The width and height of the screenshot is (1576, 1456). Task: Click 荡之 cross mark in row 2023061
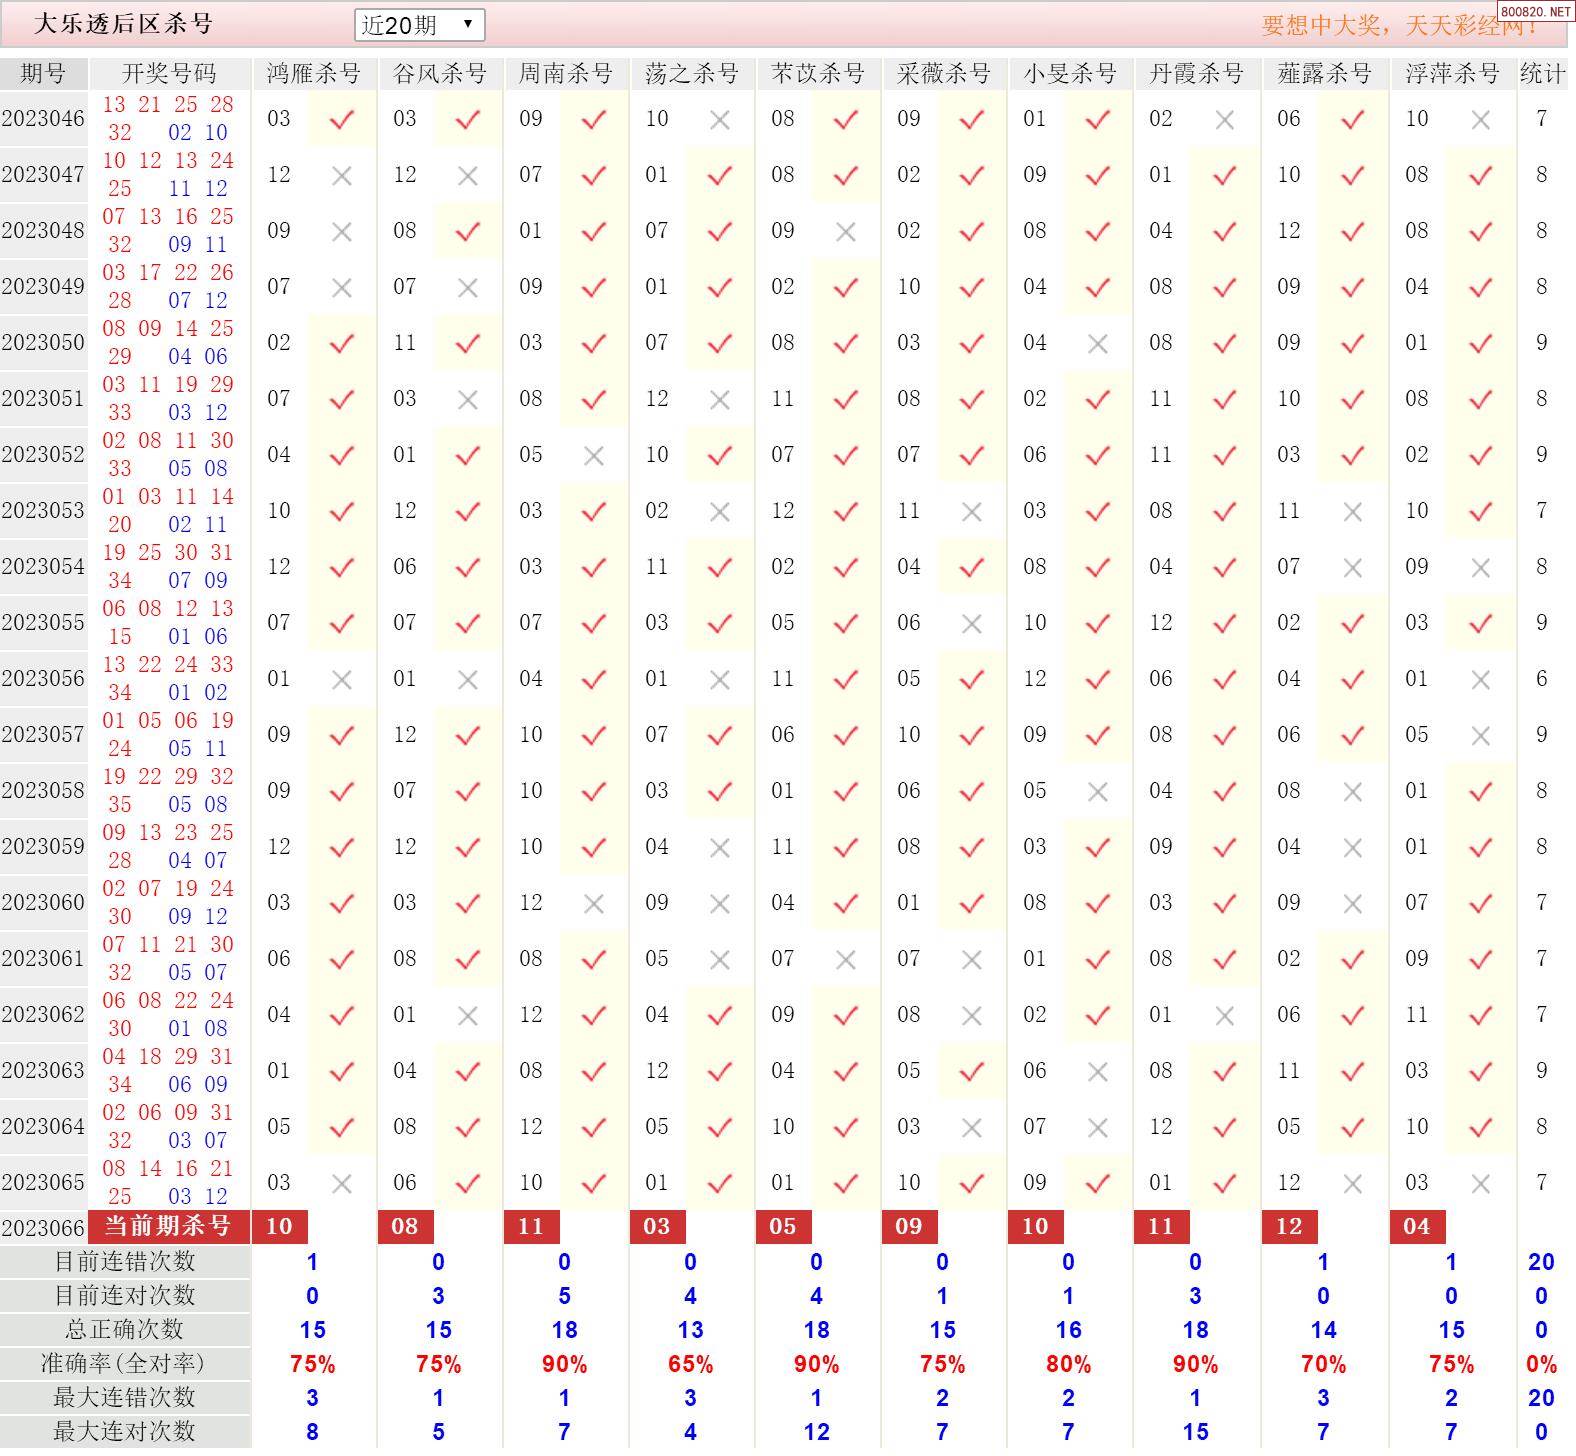[x=720, y=960]
